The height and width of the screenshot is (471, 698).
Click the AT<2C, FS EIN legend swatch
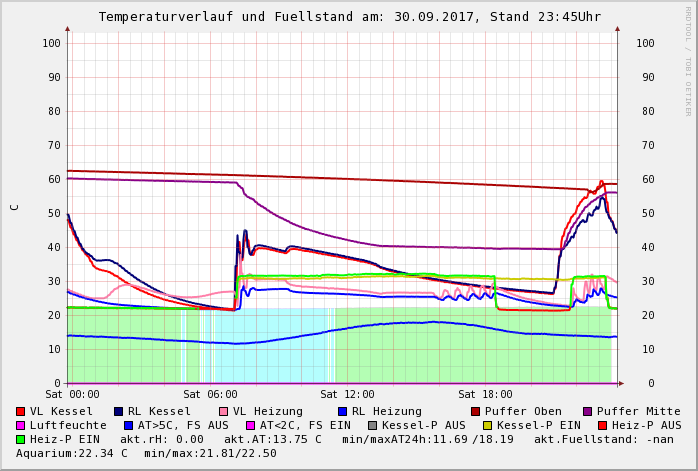[251, 425]
